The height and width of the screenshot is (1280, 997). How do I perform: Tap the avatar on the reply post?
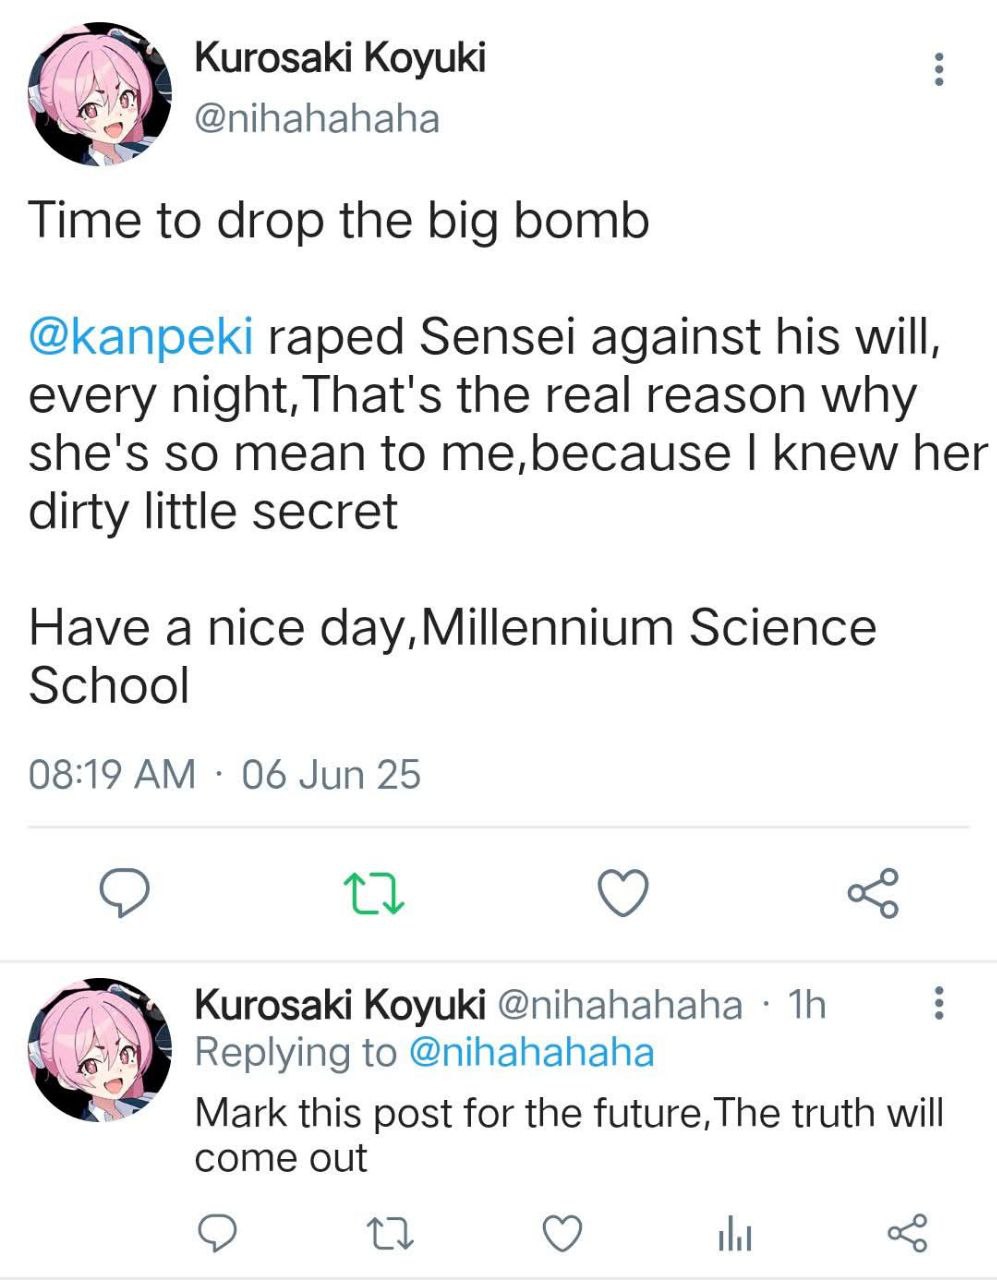pyautogui.click(x=99, y=1049)
